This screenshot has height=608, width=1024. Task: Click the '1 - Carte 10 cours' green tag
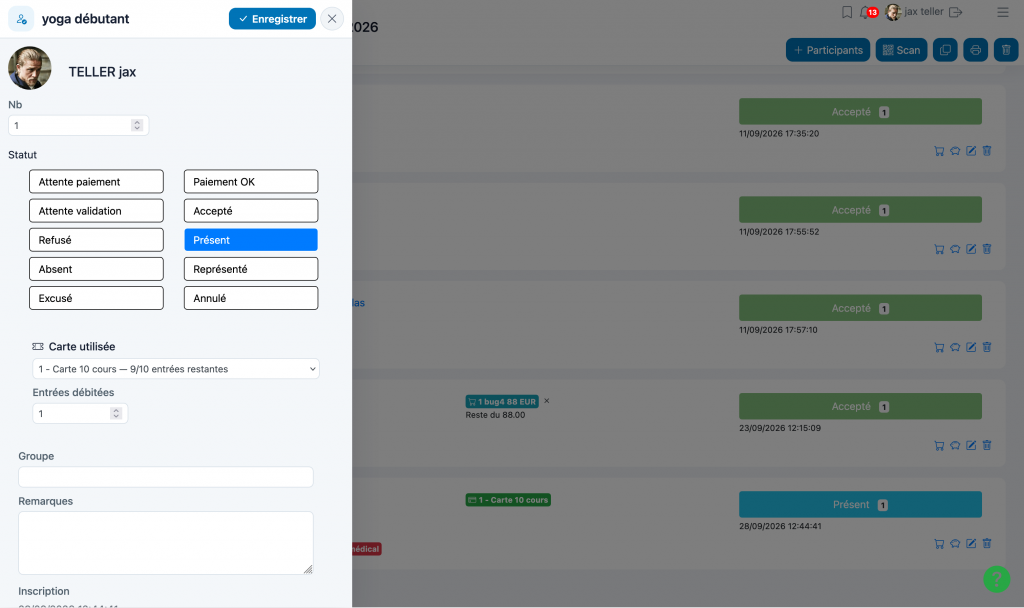[508, 500]
